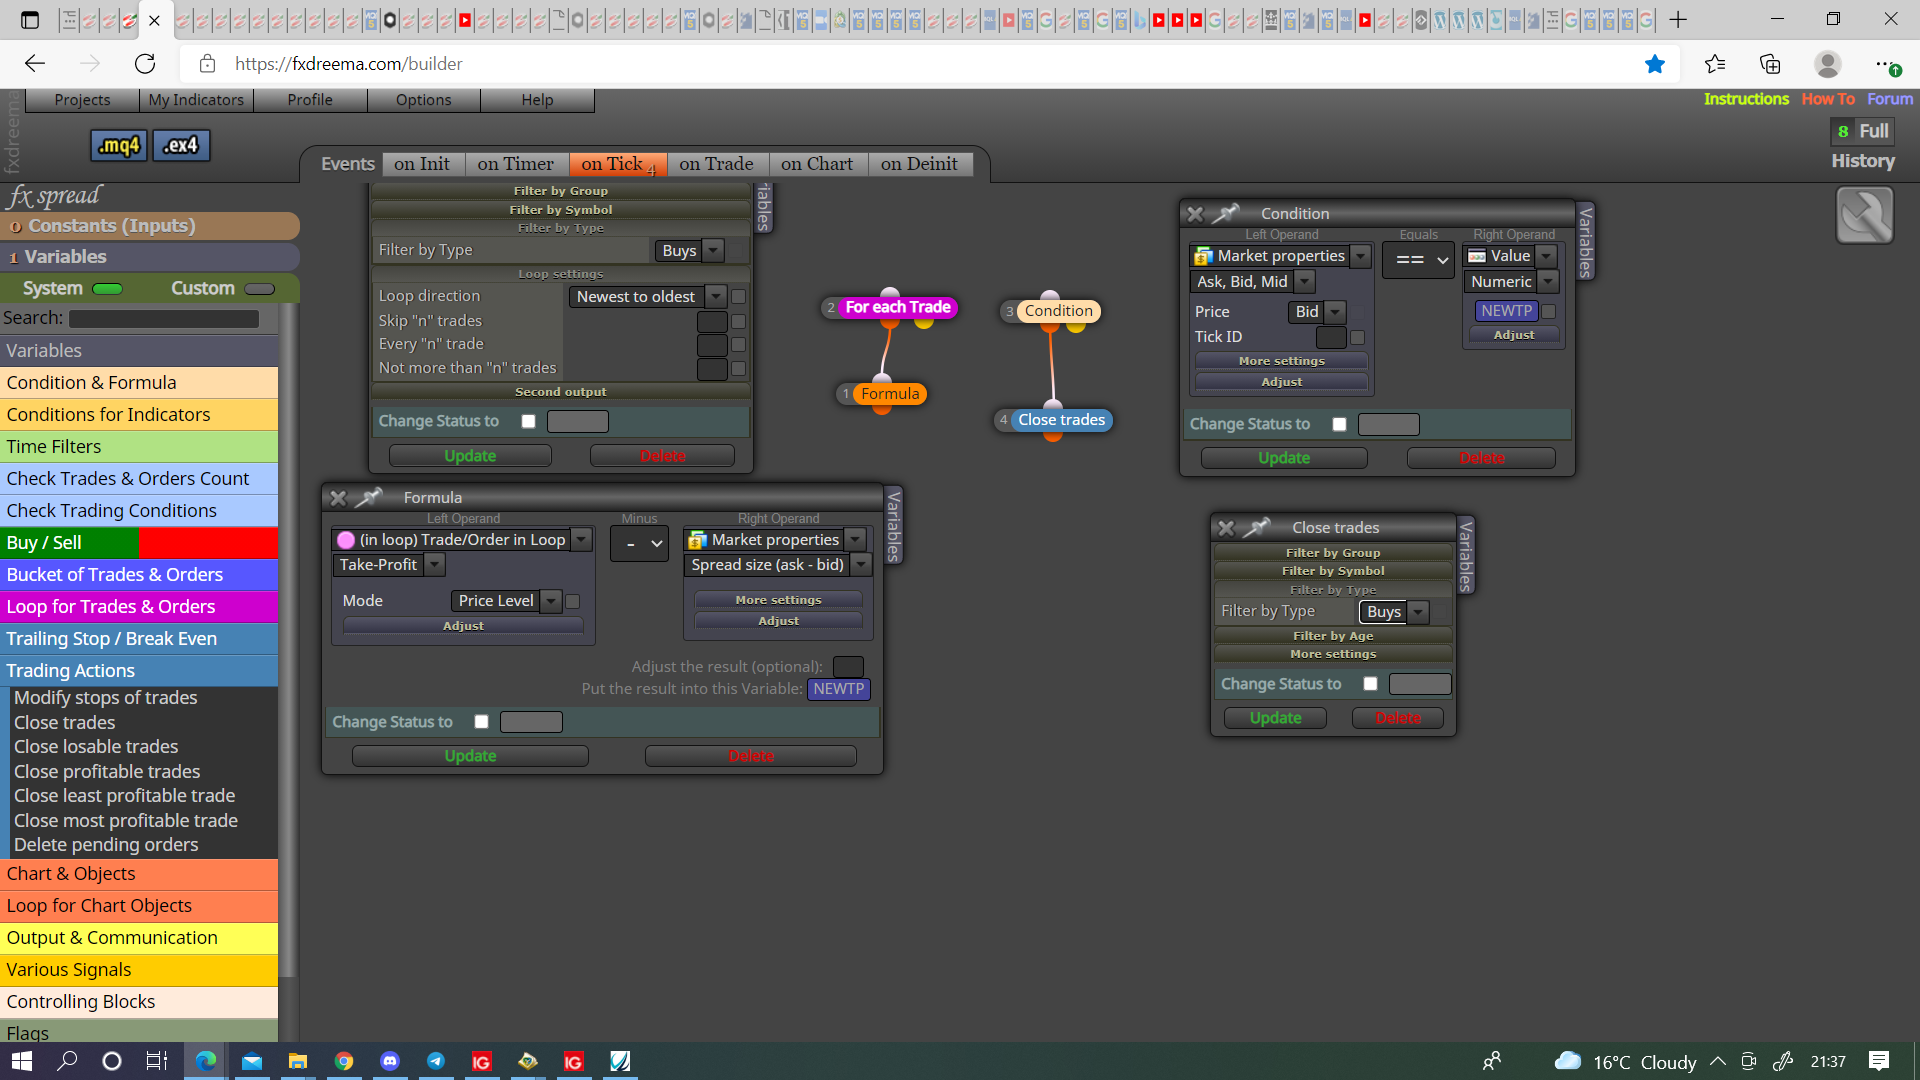This screenshot has height=1080, width=1920.
Task: Check the Mode Price Level checkbox
Action: click(x=573, y=601)
